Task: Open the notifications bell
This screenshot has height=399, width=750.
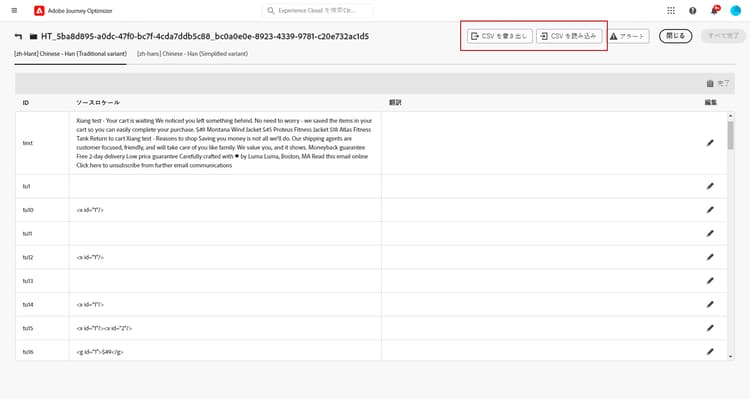Action: [x=715, y=10]
